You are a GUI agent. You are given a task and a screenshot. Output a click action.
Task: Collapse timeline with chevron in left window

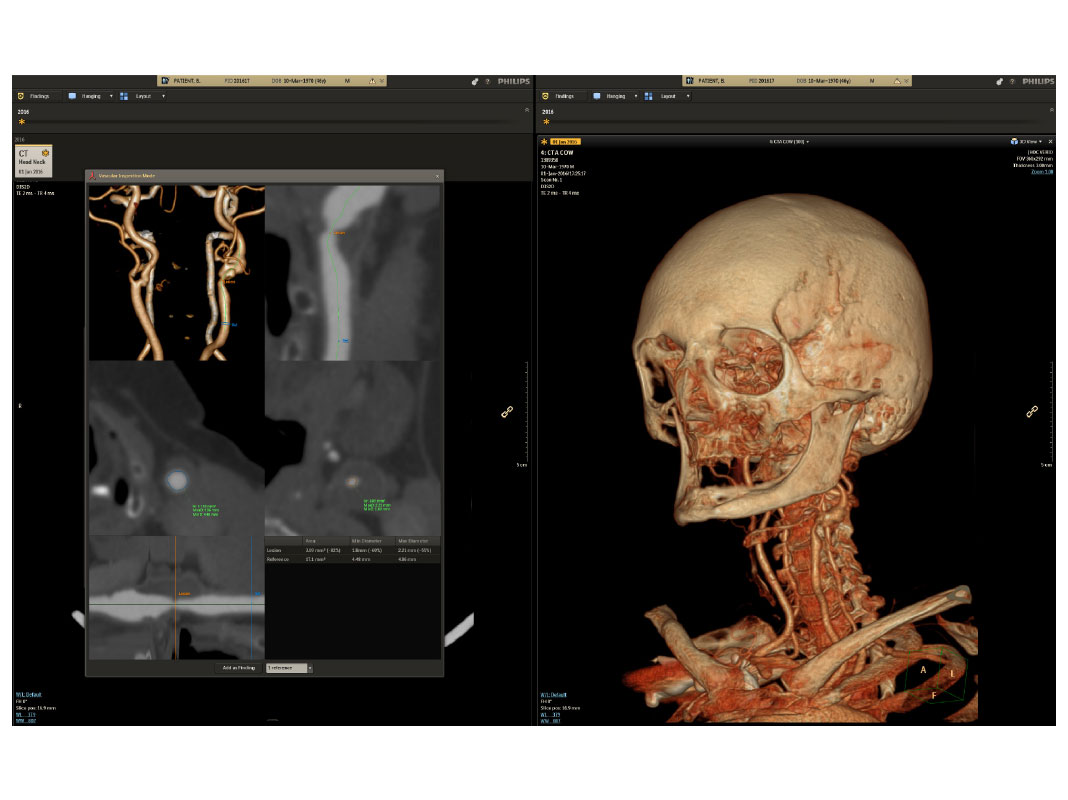527,110
